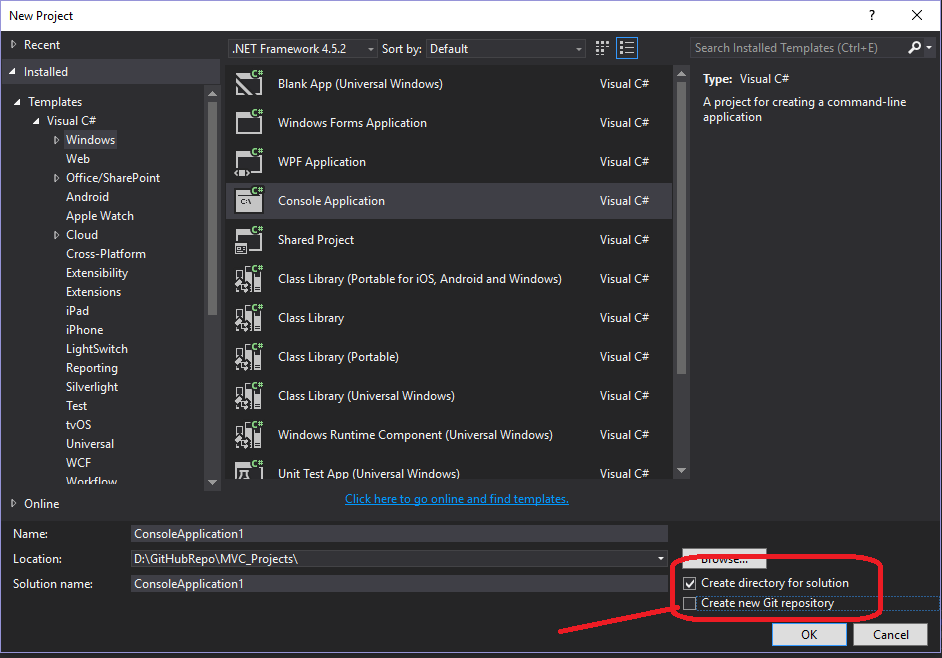
Task: Open the Location path dropdown arrow
Action: (661, 559)
